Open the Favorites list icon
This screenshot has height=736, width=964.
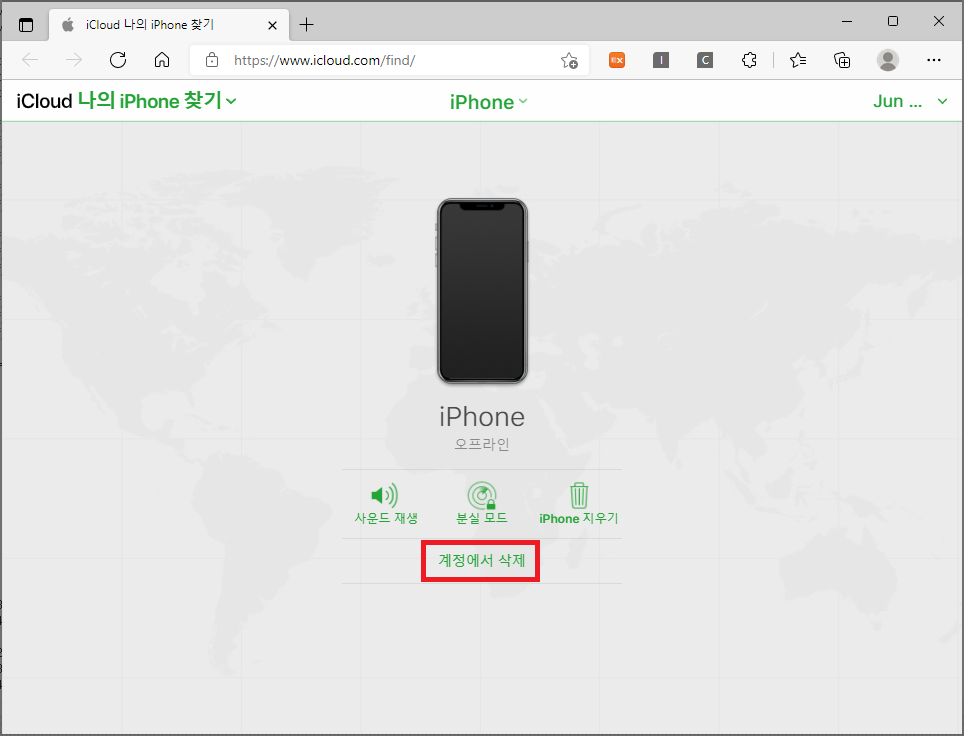(798, 60)
